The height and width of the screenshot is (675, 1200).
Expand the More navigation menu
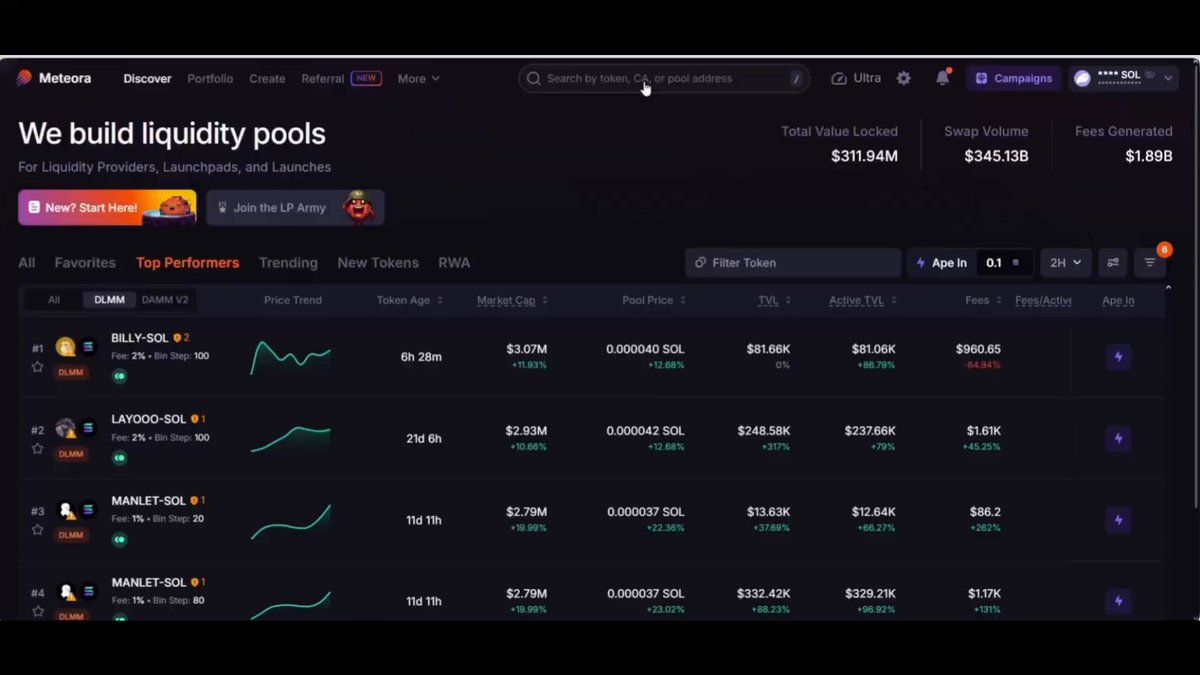coord(418,78)
